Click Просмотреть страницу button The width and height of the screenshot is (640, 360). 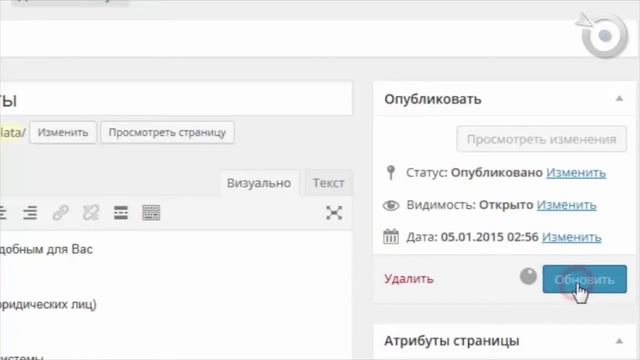[x=167, y=132]
